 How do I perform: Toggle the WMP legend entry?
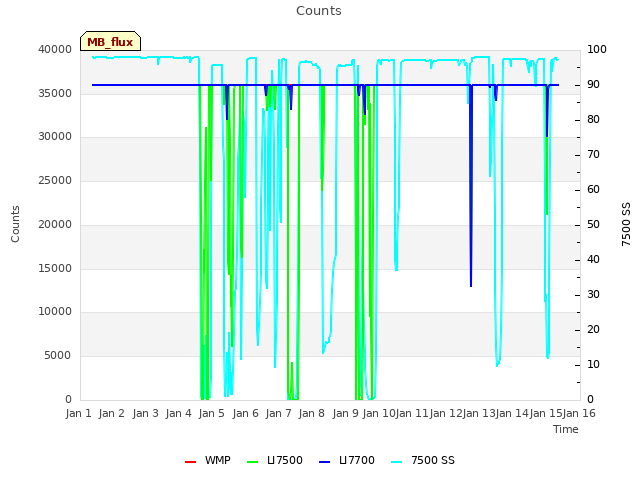pos(207,460)
